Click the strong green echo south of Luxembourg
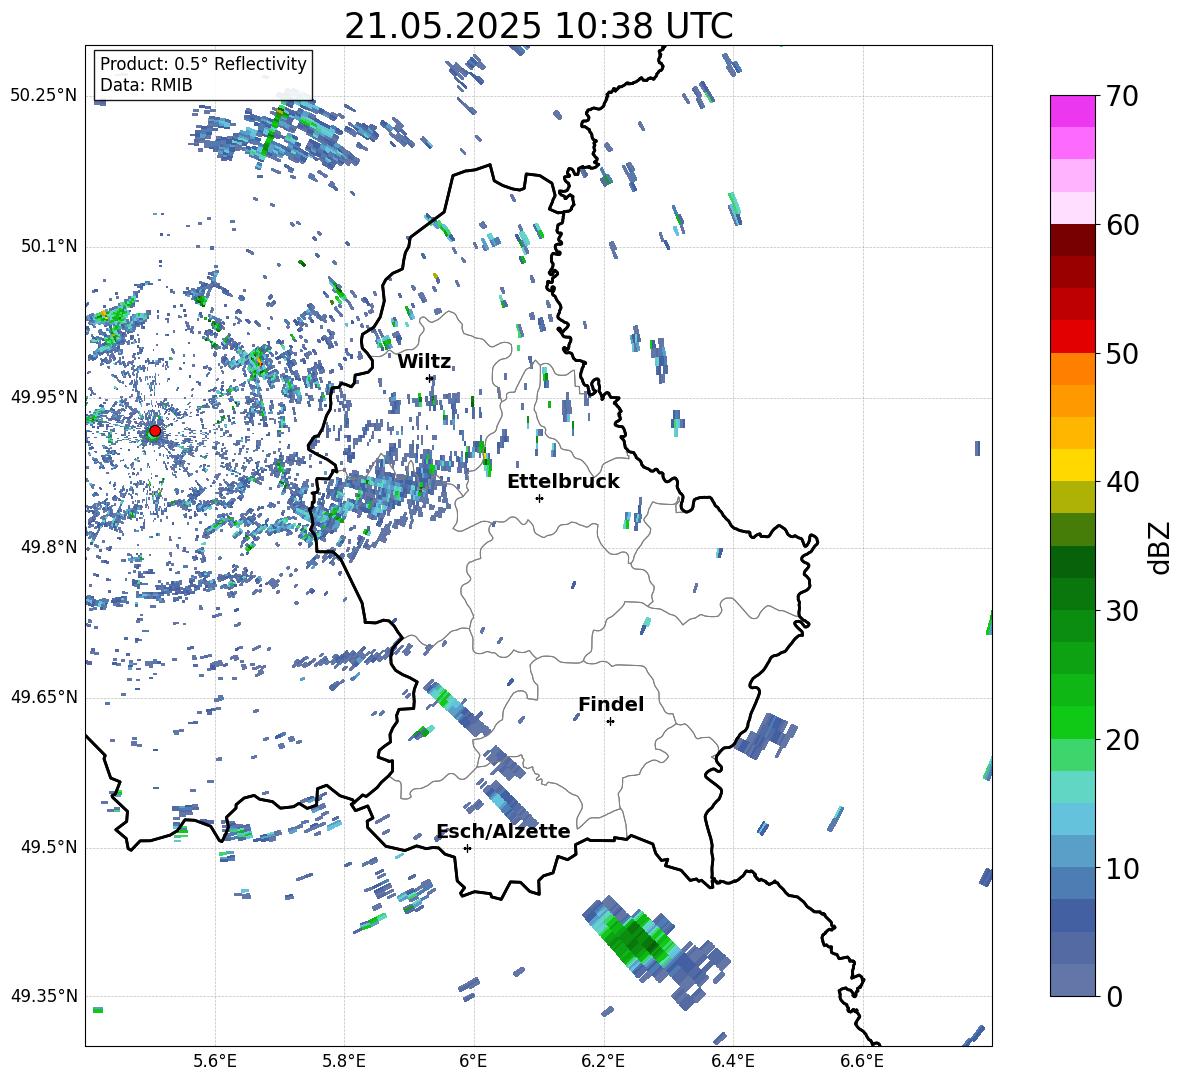Viewport: 1184px width, 1081px height. click(x=638, y=940)
